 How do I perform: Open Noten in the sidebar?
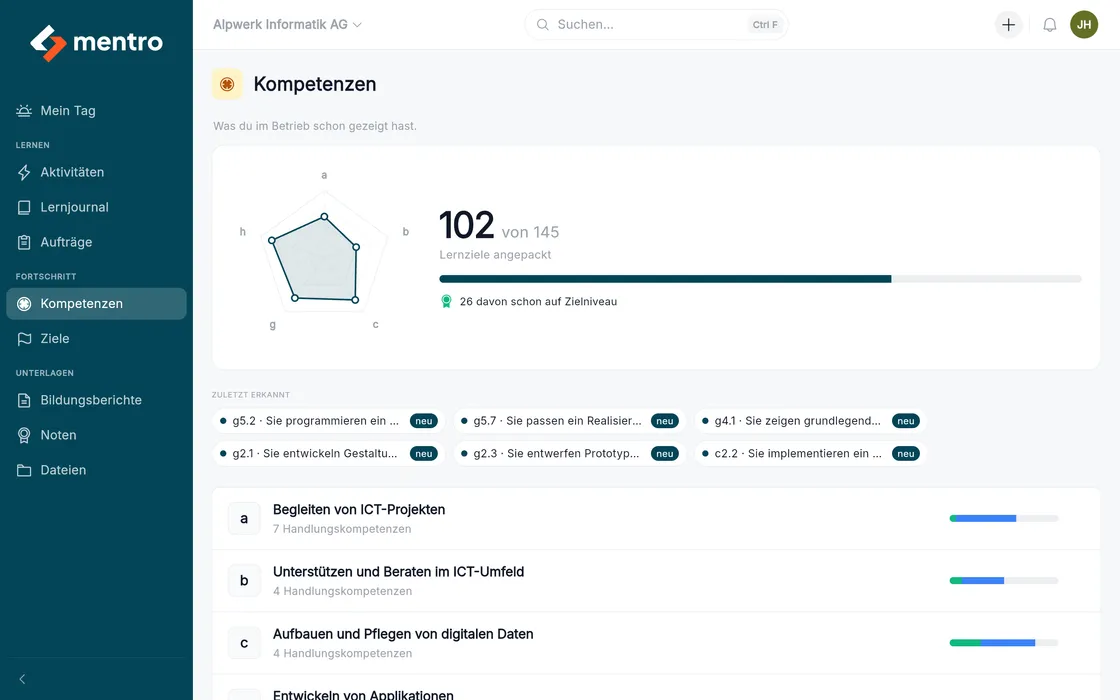(96, 435)
